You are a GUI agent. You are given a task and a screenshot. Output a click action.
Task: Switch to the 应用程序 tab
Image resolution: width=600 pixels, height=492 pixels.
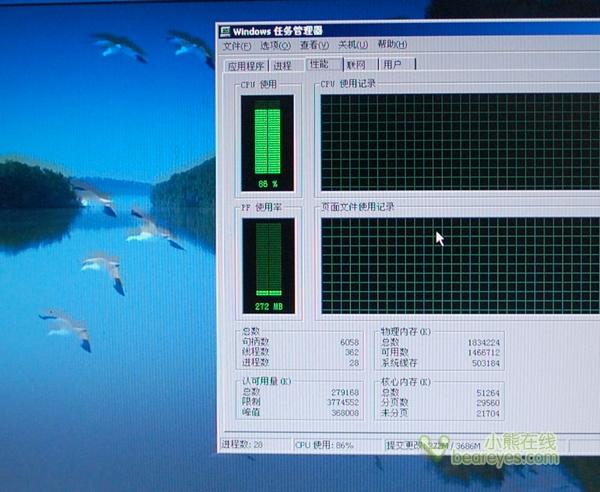pos(246,66)
